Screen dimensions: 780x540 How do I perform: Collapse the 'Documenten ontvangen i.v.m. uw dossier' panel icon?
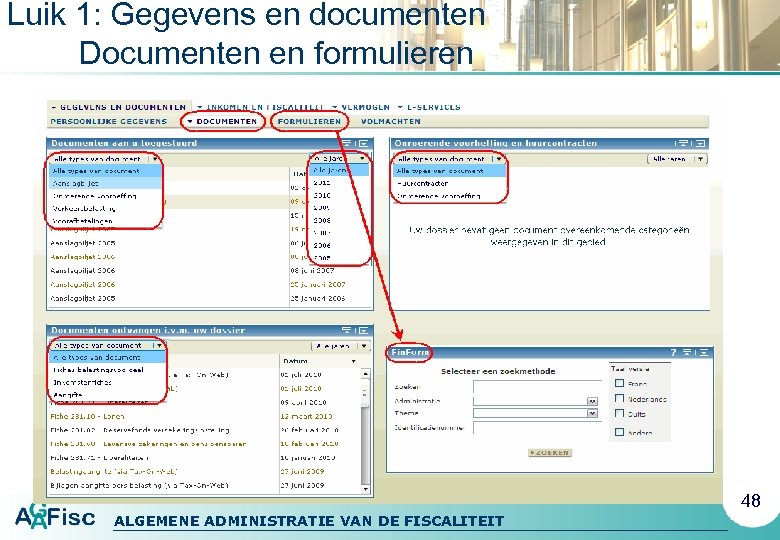coord(346,330)
